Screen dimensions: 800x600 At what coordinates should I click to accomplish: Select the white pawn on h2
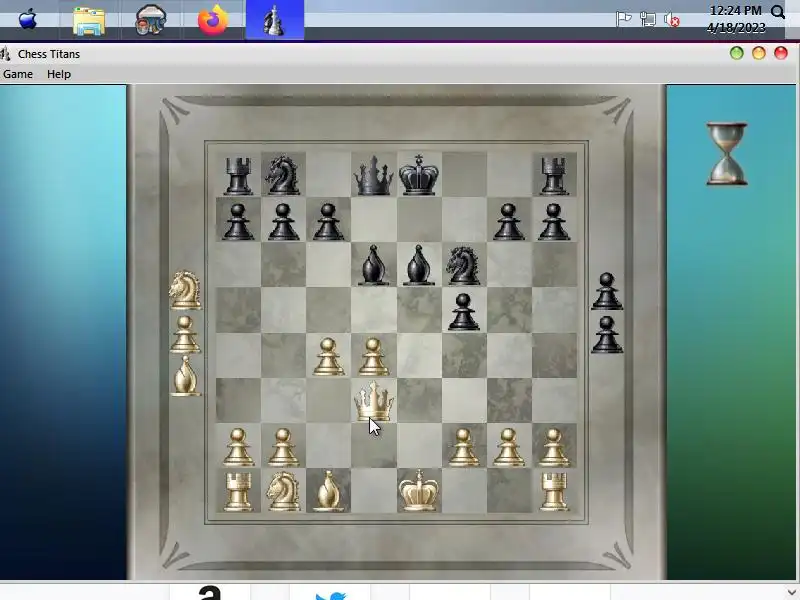tap(554, 447)
